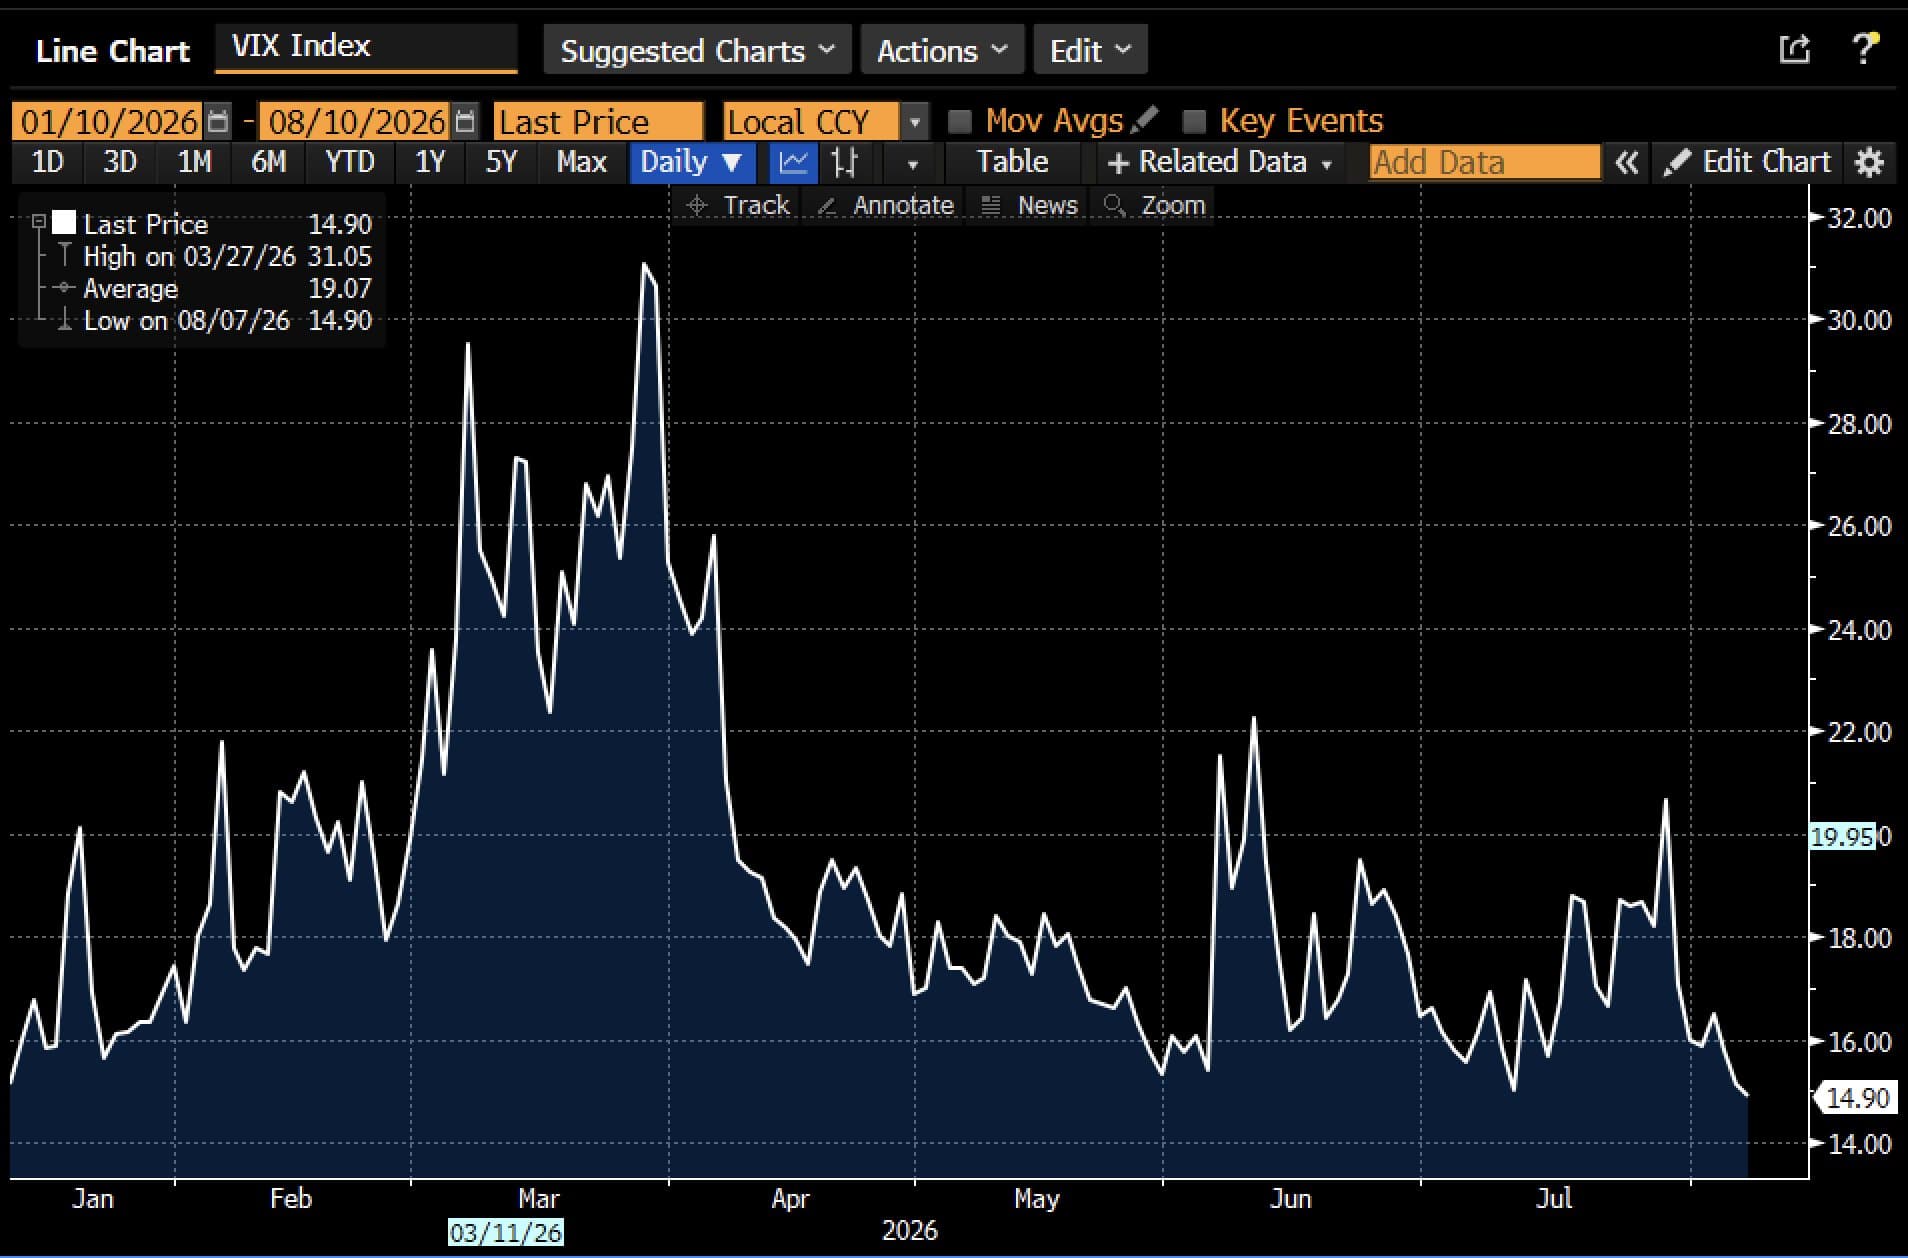Click the end date 08/10/2026 field
1908x1258 pixels.
pyautogui.click(x=356, y=122)
